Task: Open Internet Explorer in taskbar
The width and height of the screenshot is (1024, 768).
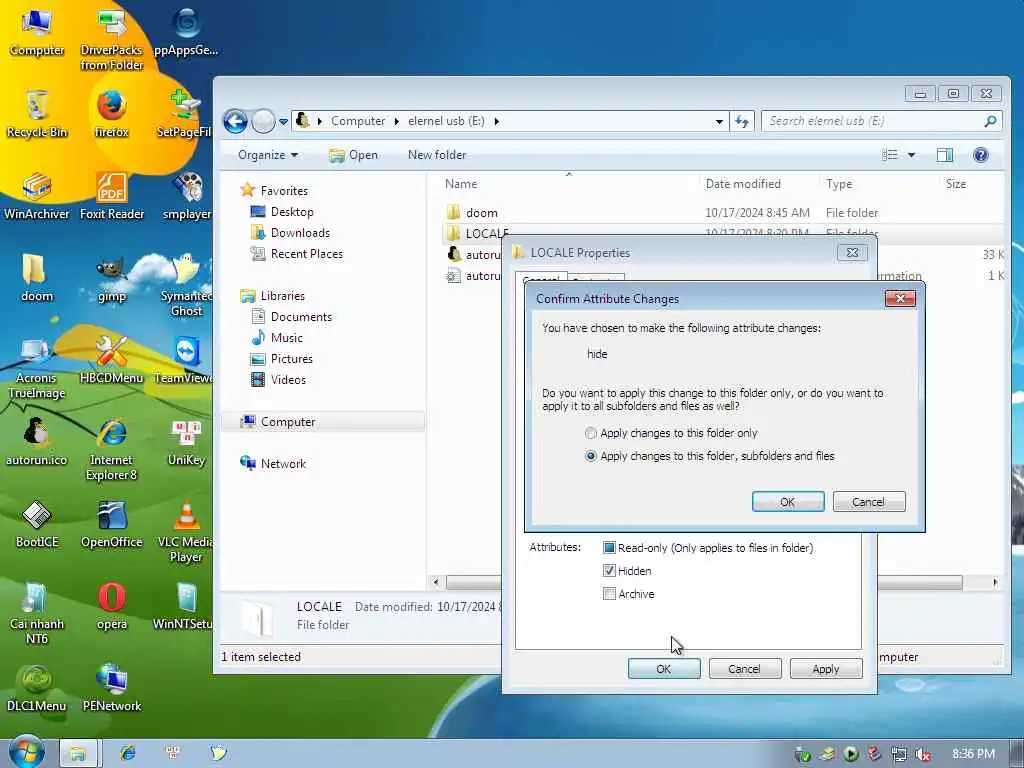Action: click(128, 753)
